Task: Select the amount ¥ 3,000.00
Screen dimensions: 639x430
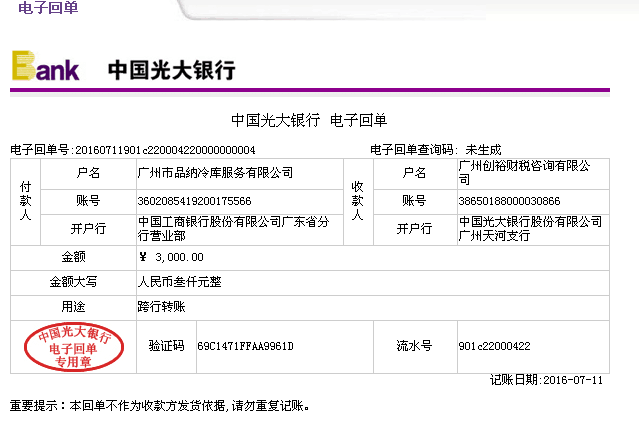Action: (x=171, y=257)
